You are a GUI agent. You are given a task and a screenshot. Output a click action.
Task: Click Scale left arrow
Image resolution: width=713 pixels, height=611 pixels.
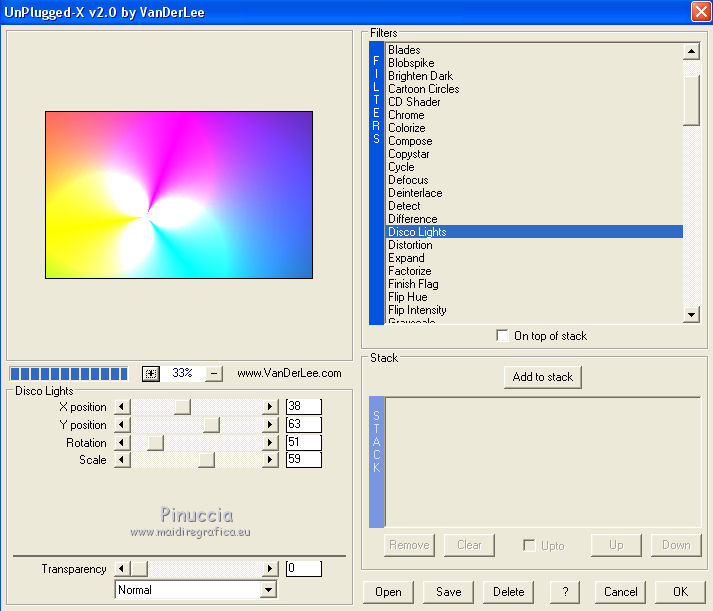click(x=122, y=460)
